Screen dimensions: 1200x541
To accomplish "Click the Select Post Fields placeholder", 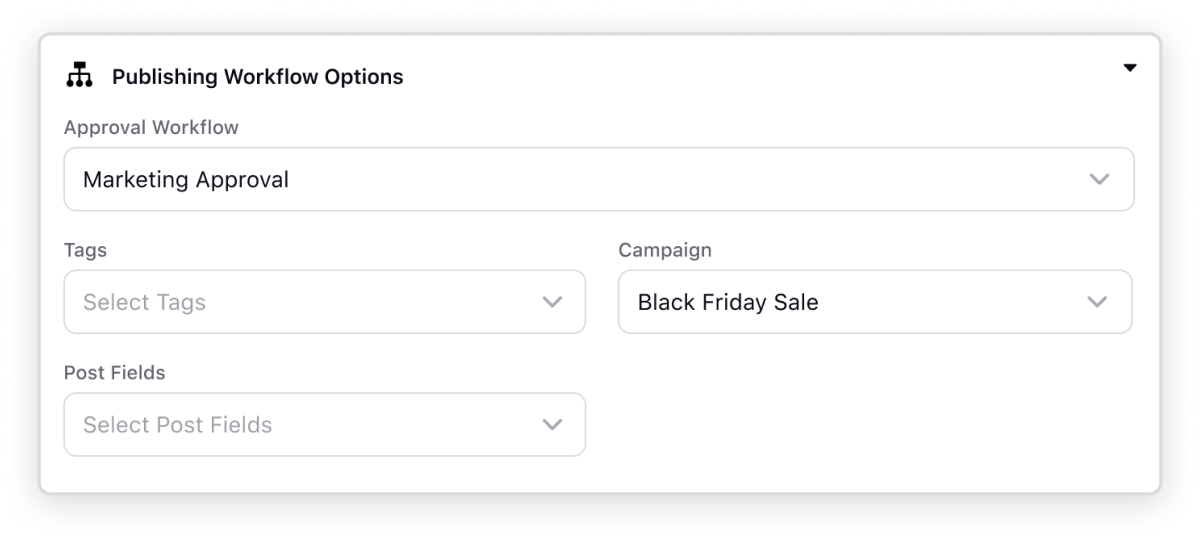I will point(178,424).
